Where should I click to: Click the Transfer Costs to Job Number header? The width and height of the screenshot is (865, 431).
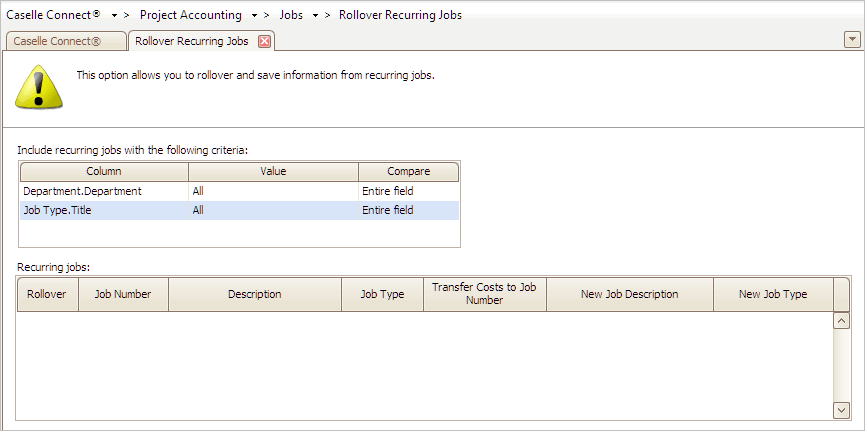click(484, 294)
